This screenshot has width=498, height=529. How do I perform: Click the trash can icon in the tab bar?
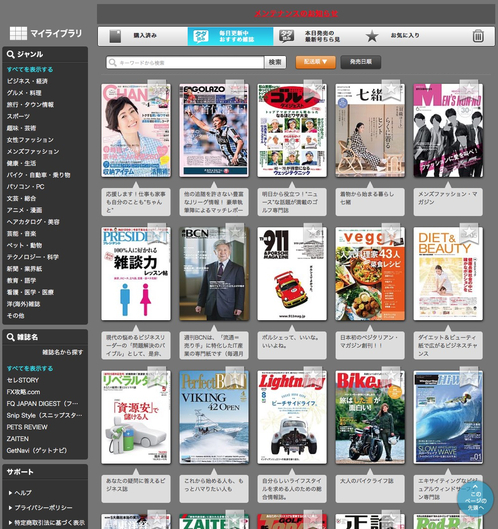click(x=478, y=36)
